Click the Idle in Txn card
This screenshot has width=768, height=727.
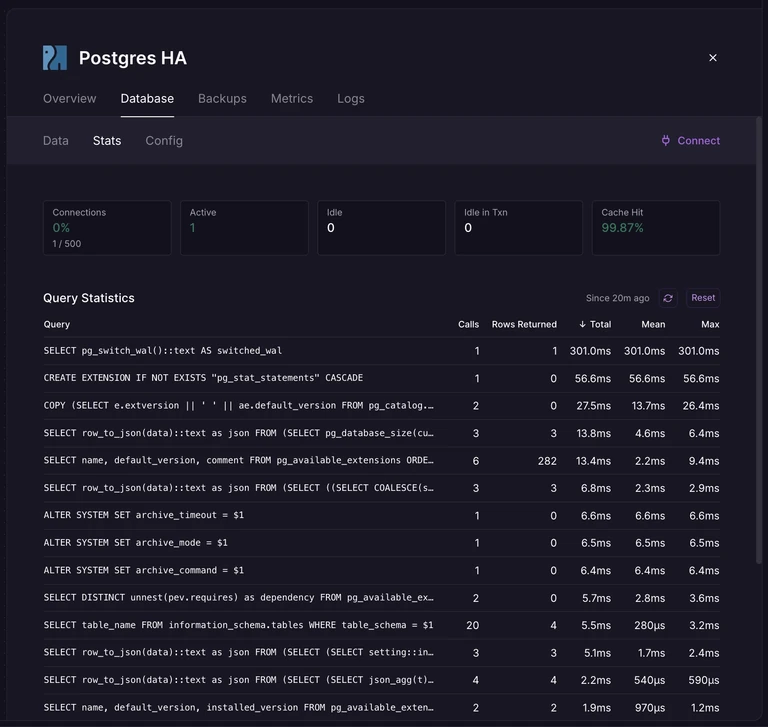pos(519,228)
